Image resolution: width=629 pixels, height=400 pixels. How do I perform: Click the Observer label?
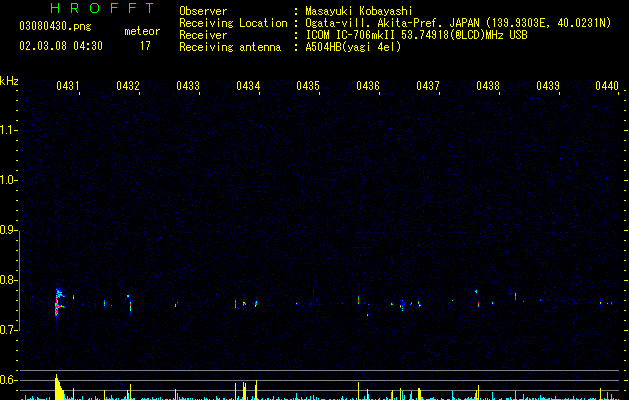click(x=203, y=11)
